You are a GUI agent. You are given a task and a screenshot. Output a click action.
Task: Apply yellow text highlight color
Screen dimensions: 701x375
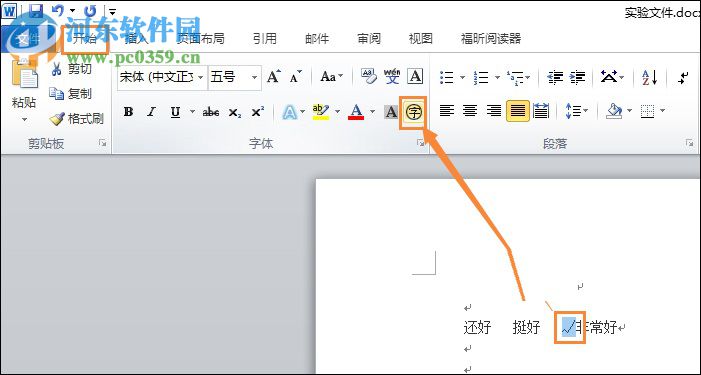[321, 112]
